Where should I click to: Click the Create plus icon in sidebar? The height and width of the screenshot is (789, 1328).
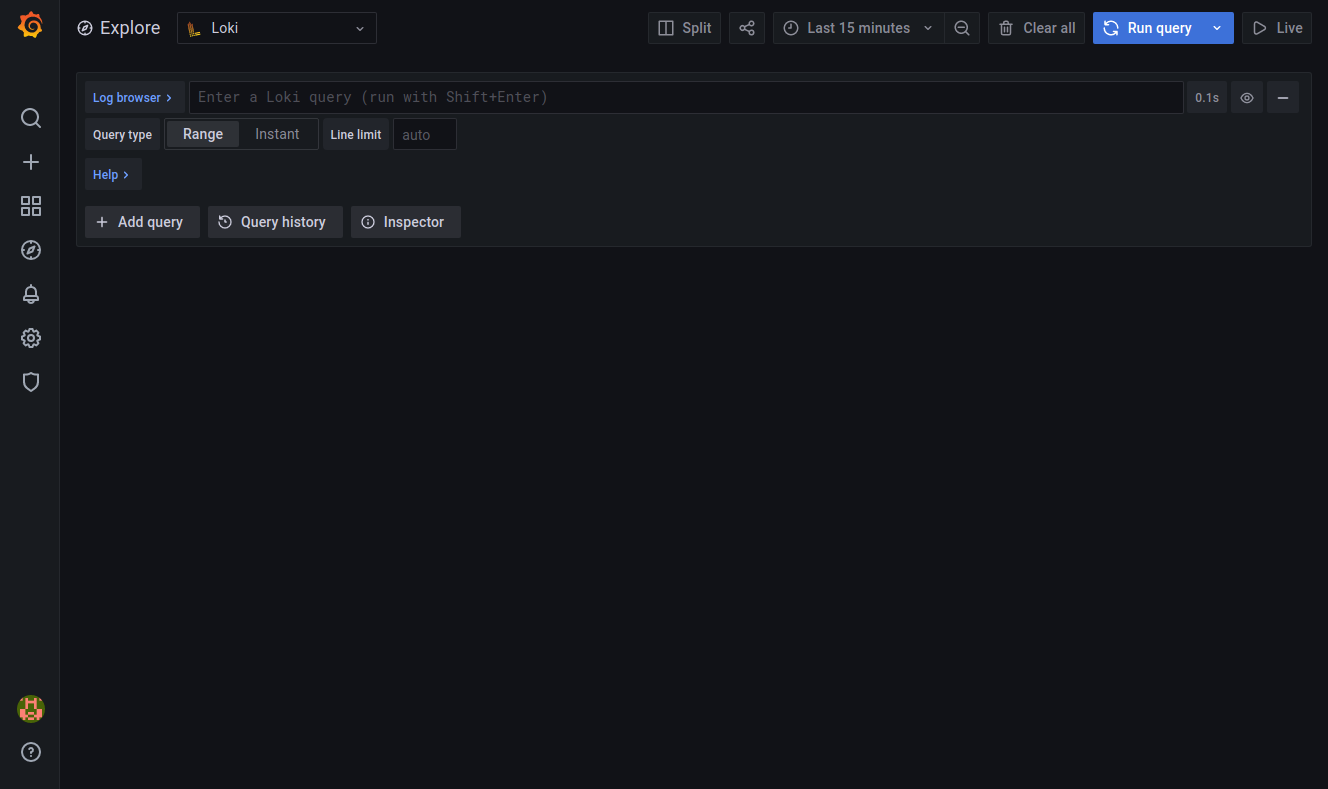coord(31,162)
